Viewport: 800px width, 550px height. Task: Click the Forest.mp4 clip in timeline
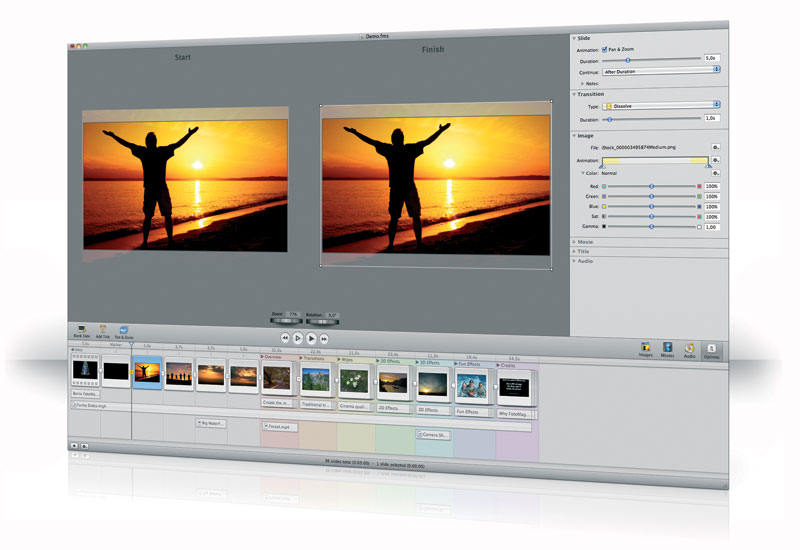(280, 427)
